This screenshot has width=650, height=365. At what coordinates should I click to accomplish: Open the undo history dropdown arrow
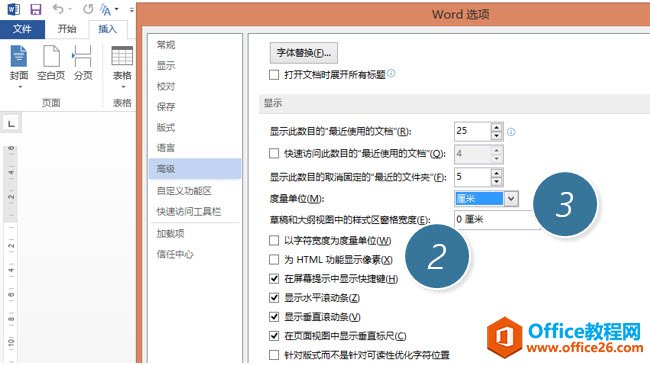[70, 9]
